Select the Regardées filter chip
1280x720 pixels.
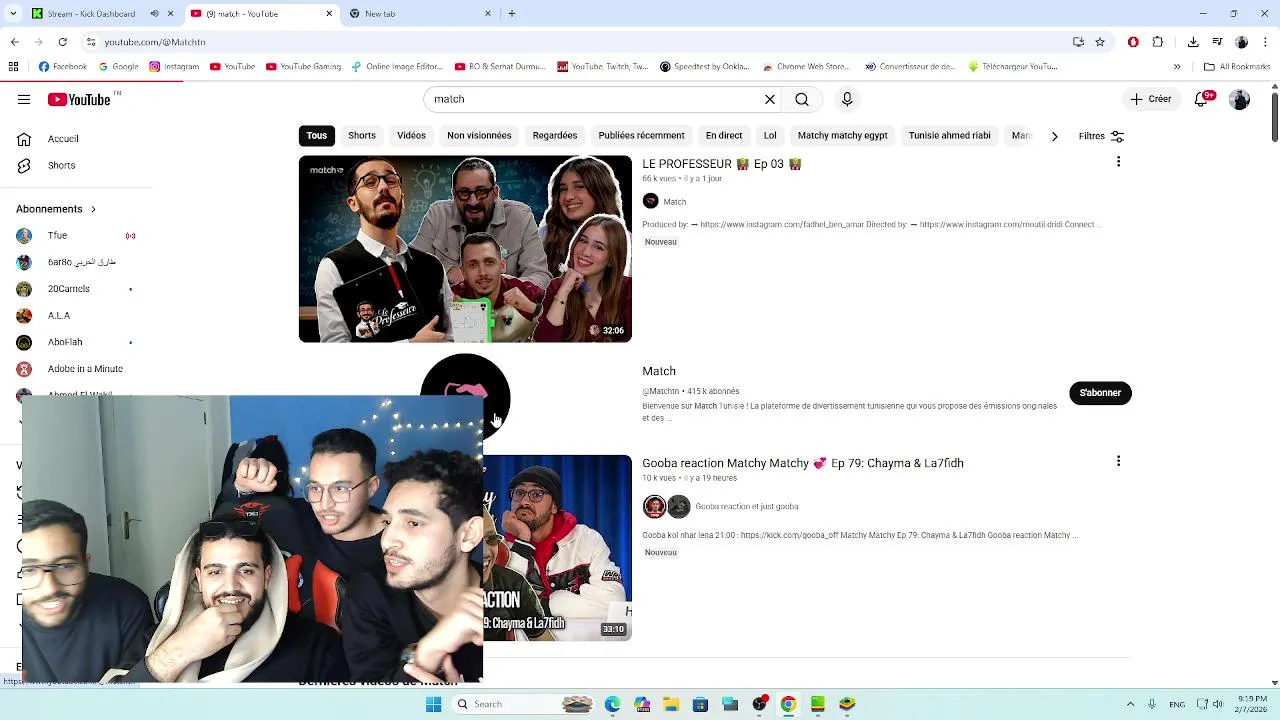[x=555, y=136]
